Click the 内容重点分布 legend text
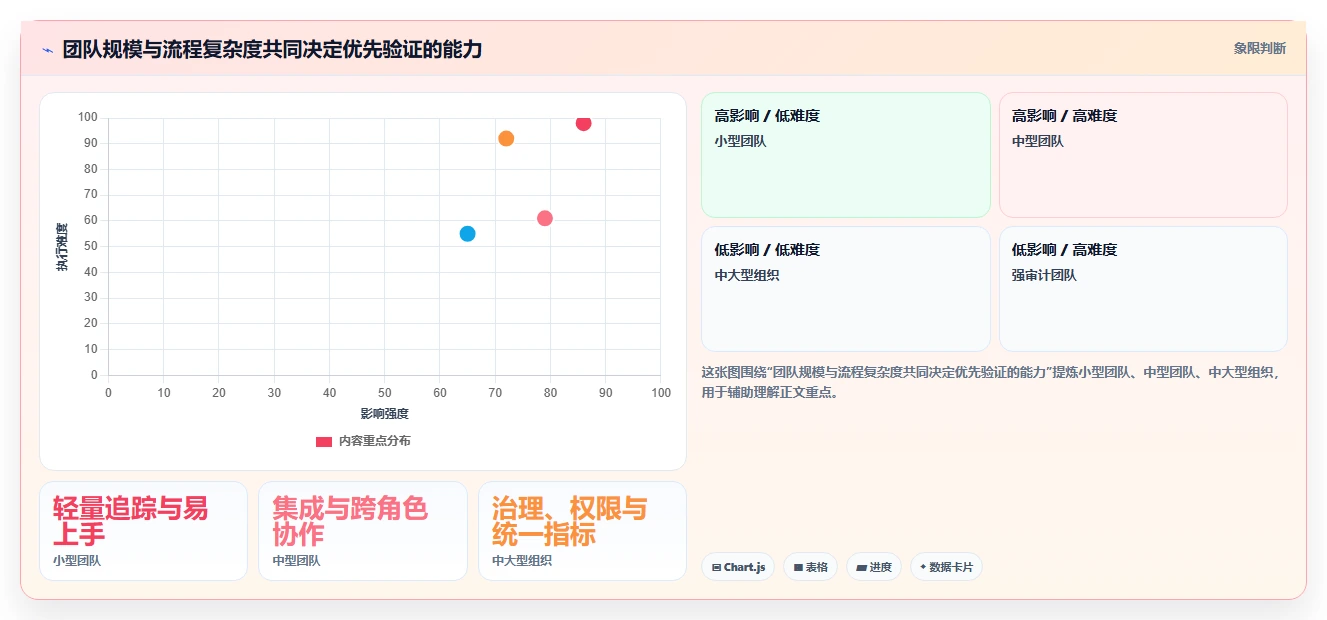The width and height of the screenshot is (1327, 620). [x=374, y=441]
